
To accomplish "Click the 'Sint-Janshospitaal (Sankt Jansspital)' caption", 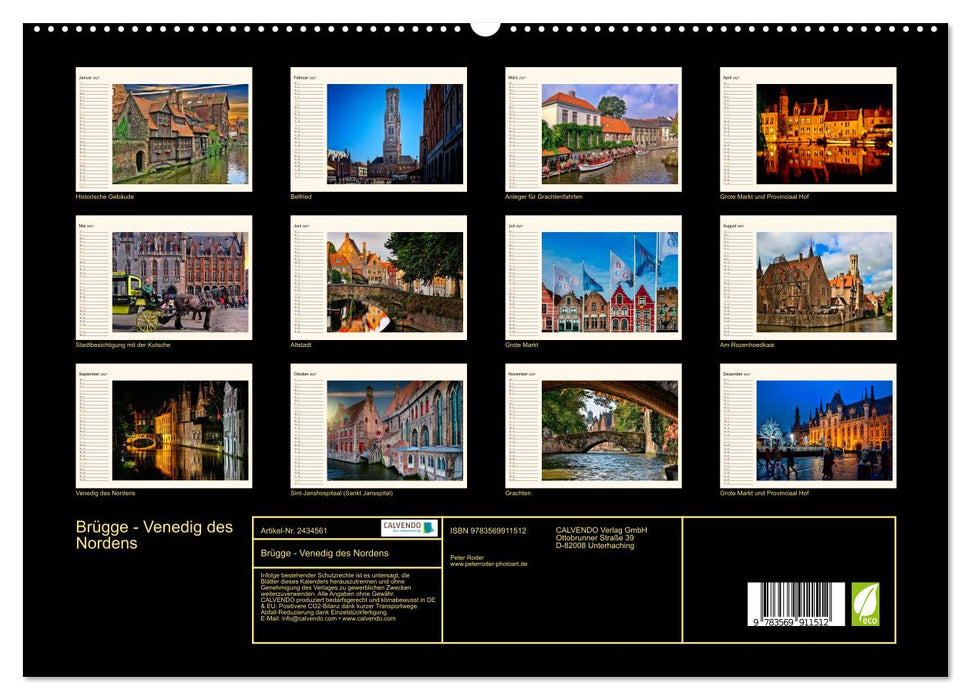I will (x=342, y=493).
